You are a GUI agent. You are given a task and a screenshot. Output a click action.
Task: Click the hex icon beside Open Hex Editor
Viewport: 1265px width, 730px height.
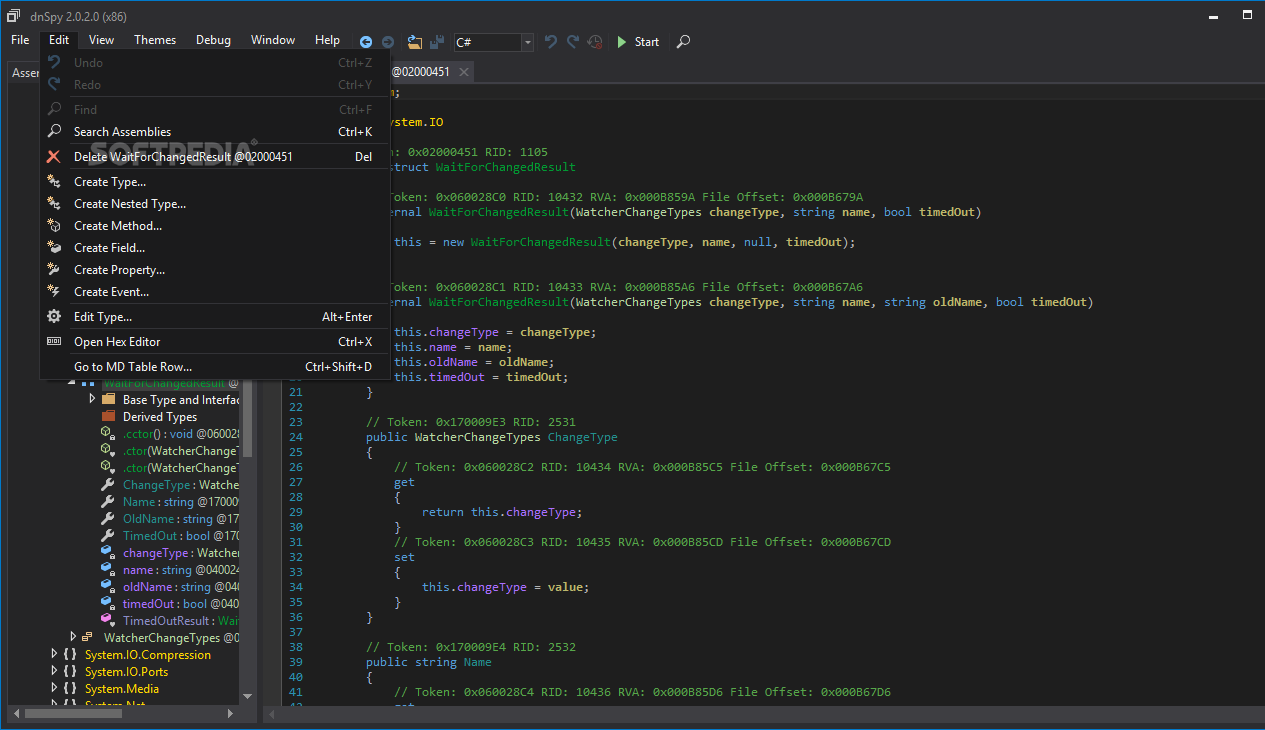tap(54, 342)
